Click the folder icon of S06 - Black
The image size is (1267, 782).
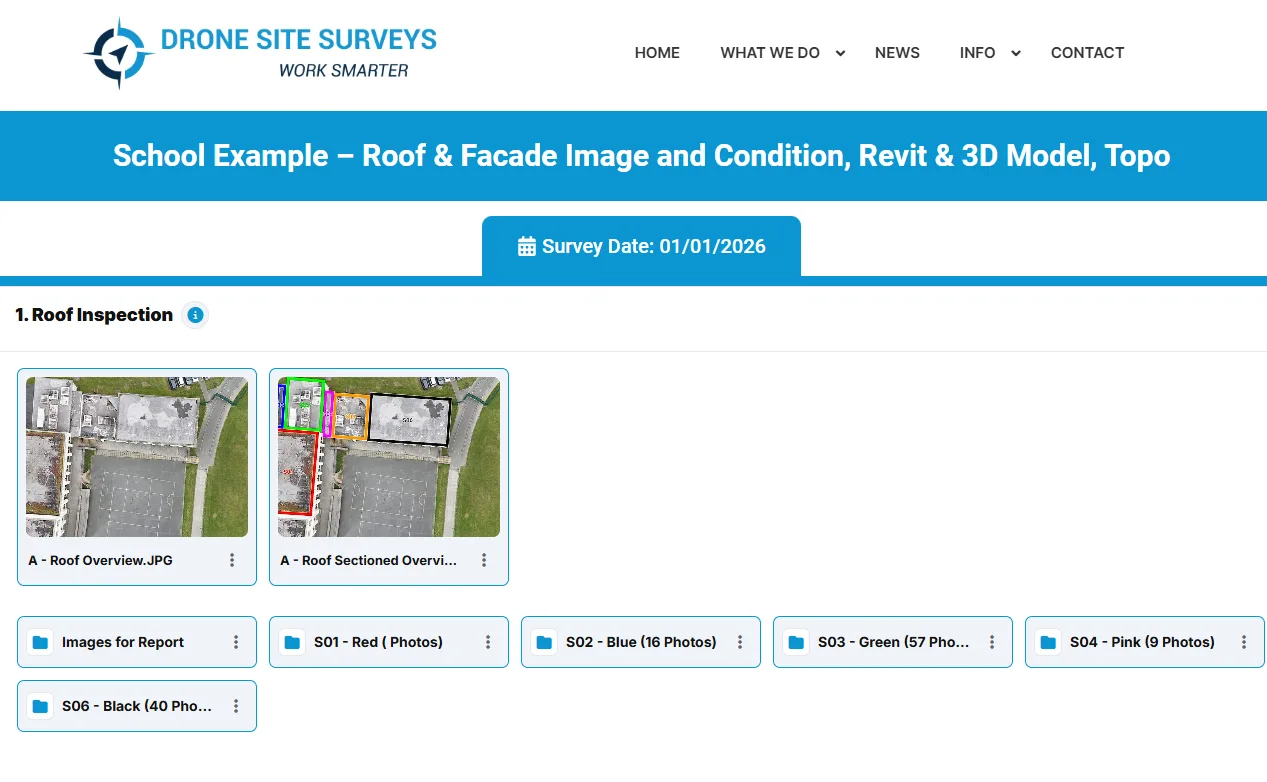(40, 706)
